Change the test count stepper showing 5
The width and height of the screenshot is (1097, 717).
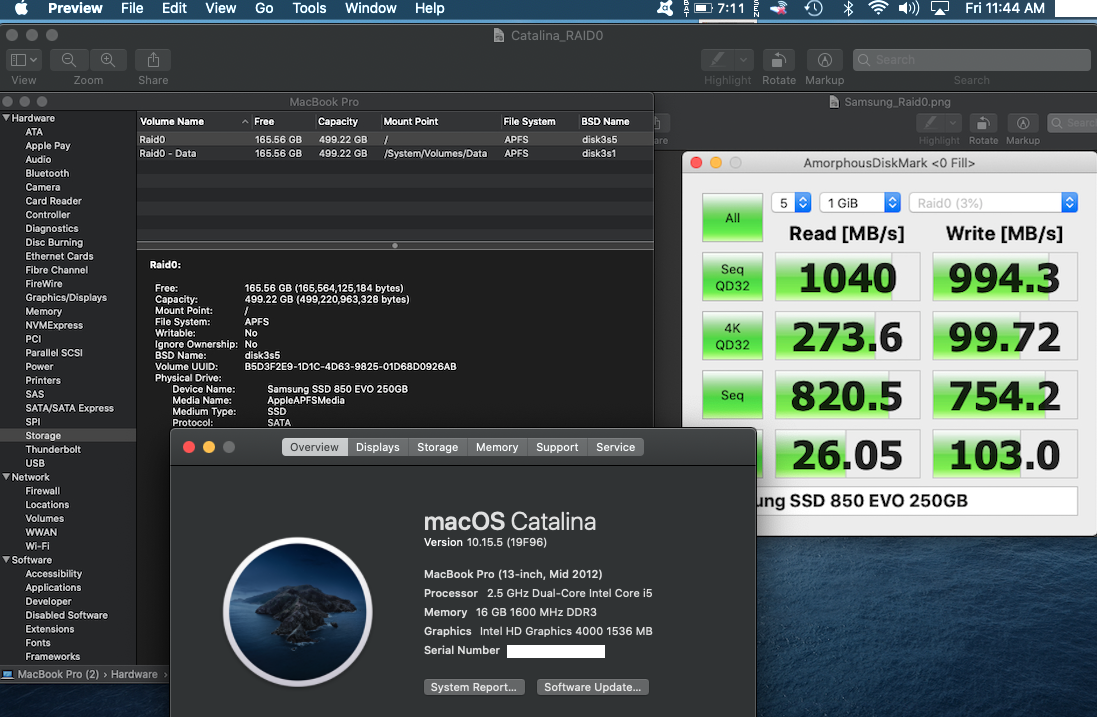tap(803, 203)
